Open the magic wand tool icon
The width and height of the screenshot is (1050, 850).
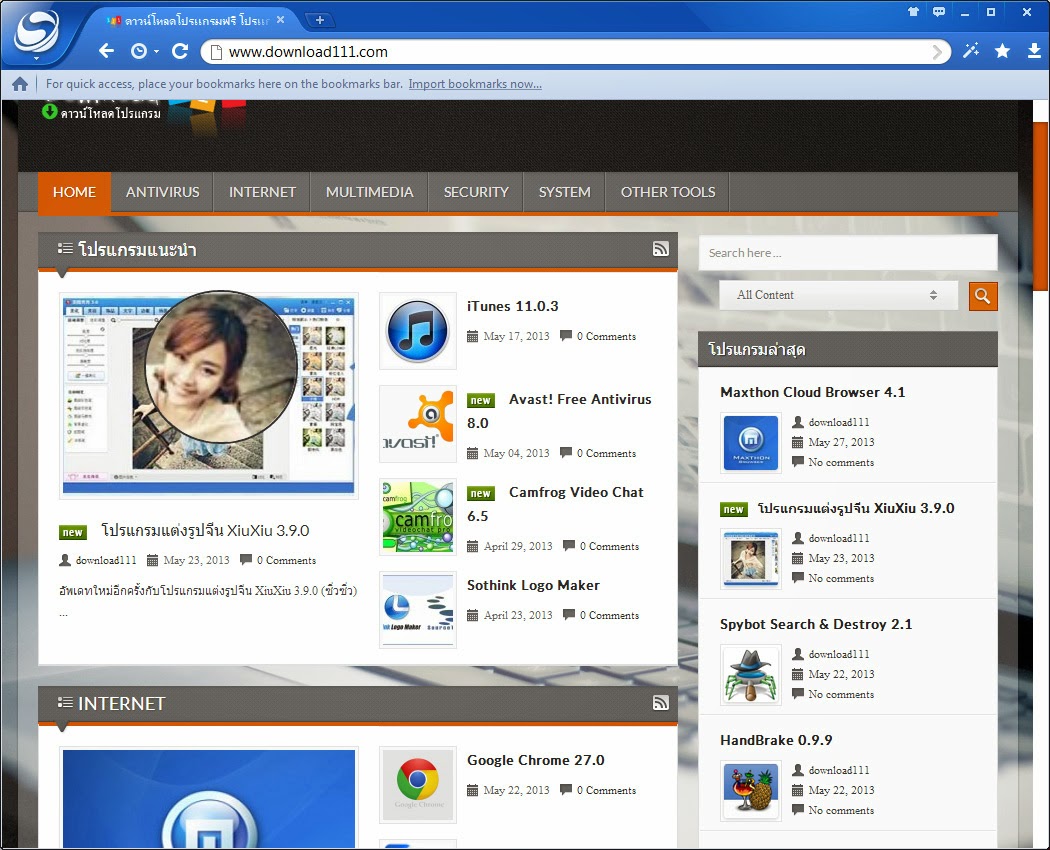pos(970,51)
